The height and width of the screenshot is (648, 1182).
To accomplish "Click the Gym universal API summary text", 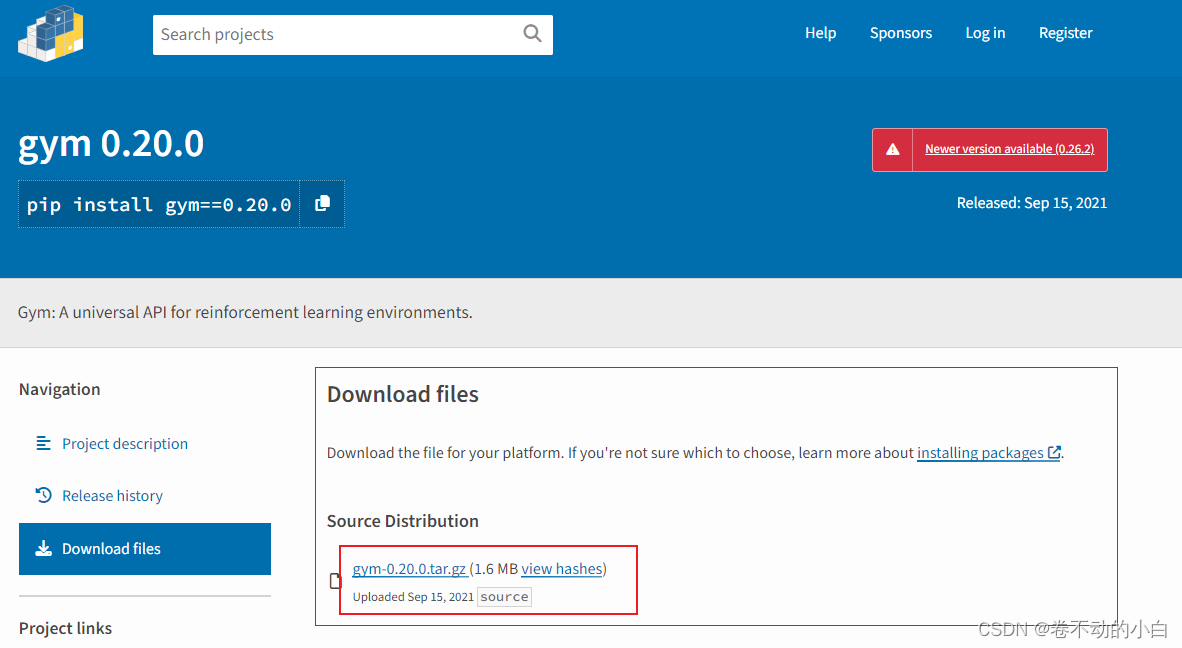I will pos(245,312).
